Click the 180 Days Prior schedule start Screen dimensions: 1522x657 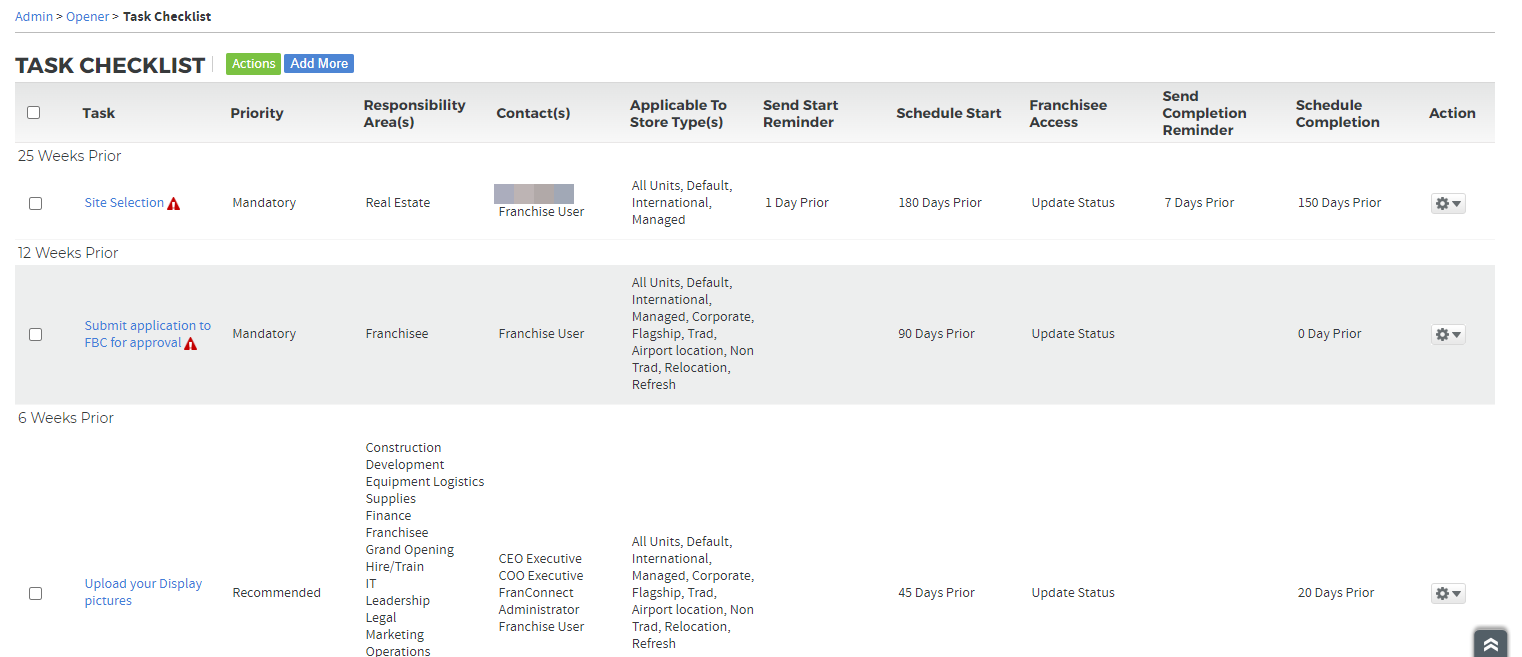[940, 203]
